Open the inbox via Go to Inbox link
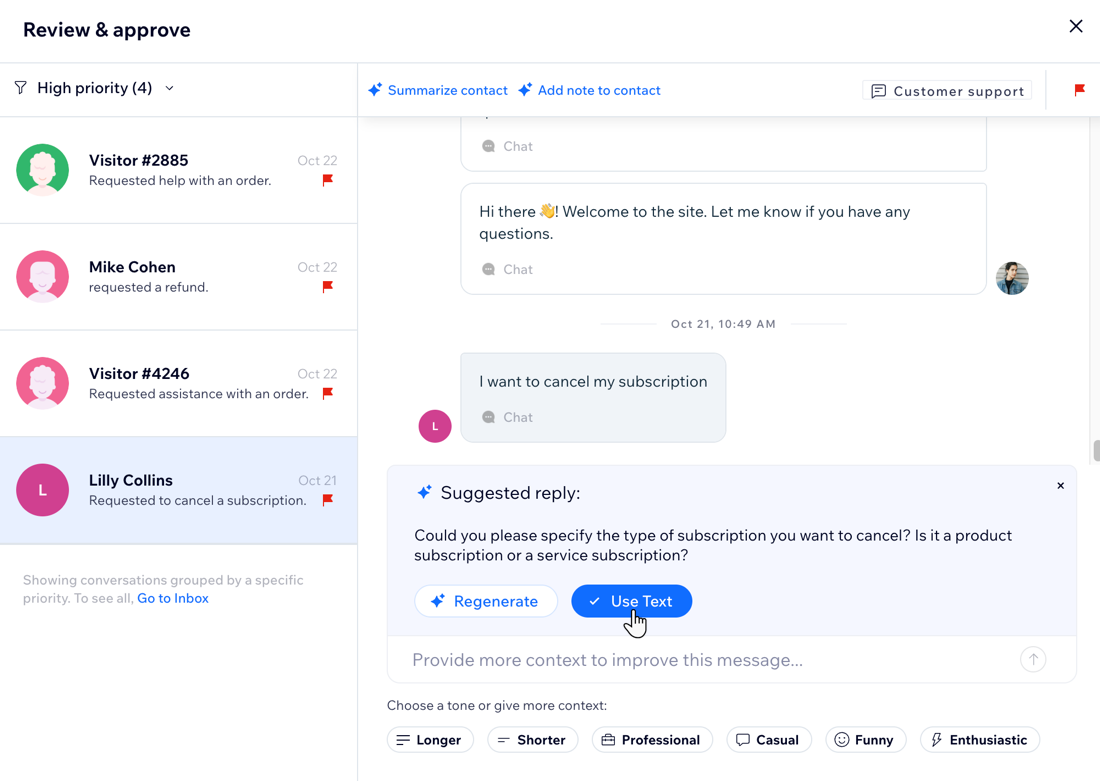Screen dimensions: 1100x781 tap(172, 598)
